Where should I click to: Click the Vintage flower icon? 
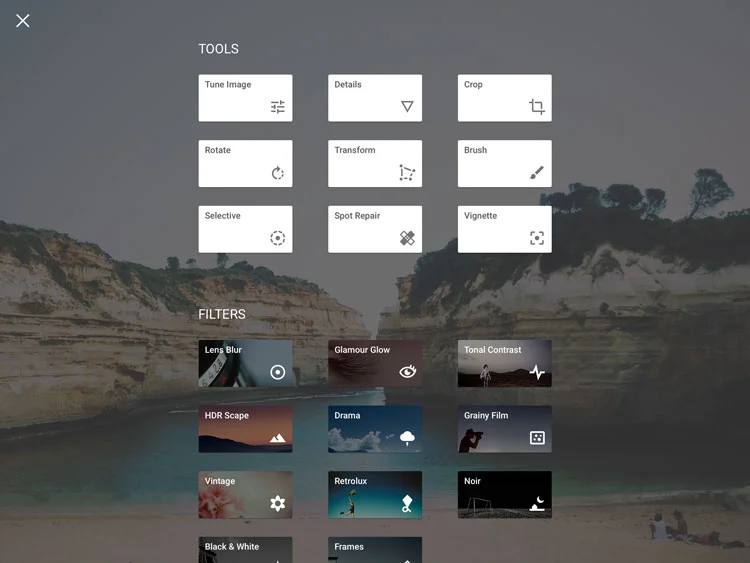[x=277, y=503]
